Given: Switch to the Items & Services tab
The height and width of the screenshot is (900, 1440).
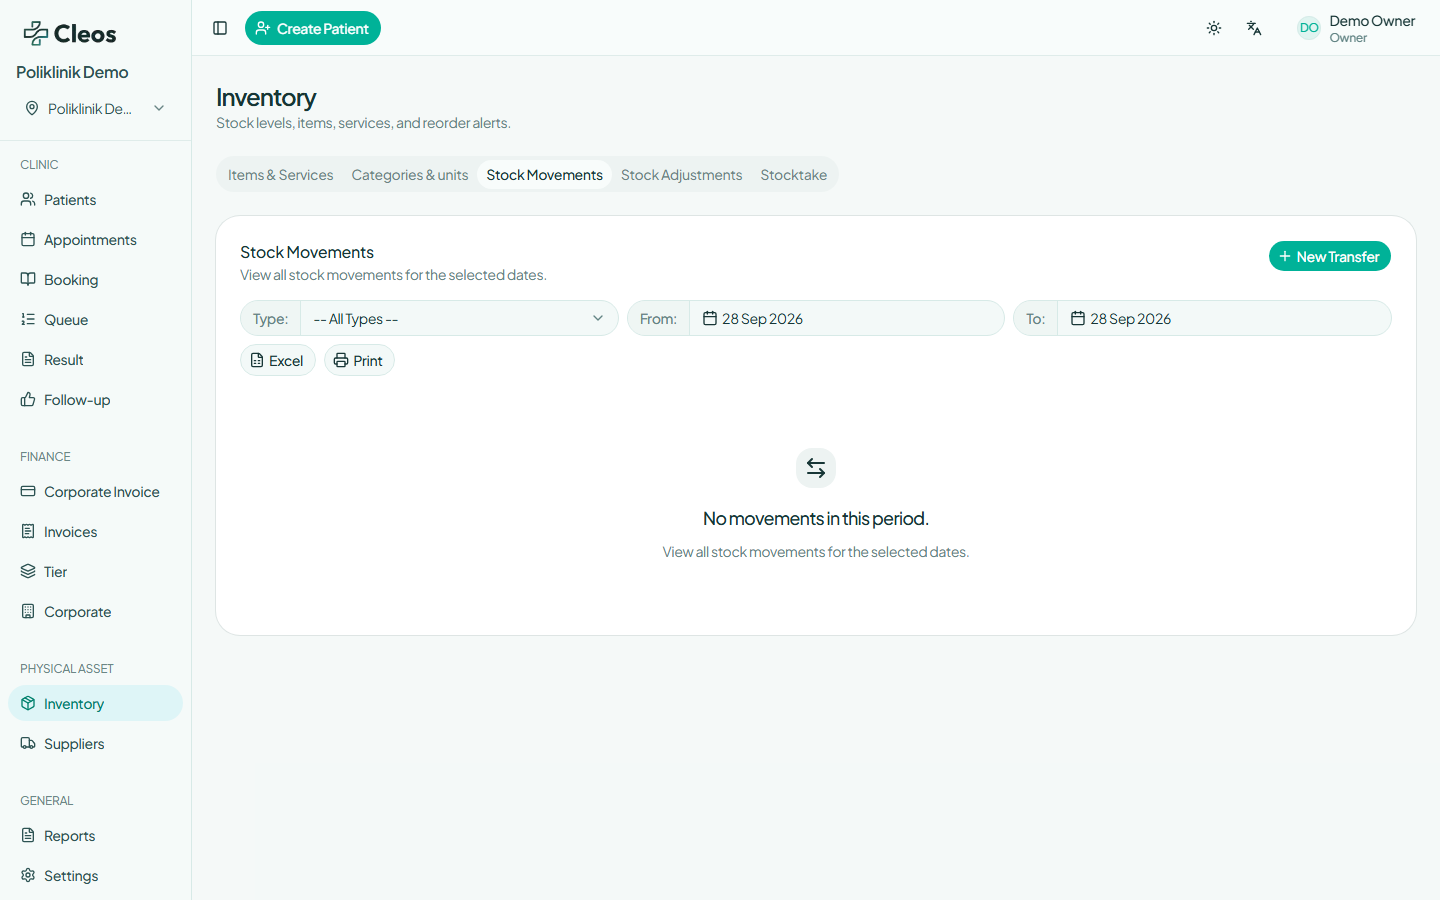Looking at the screenshot, I should click(x=280, y=175).
